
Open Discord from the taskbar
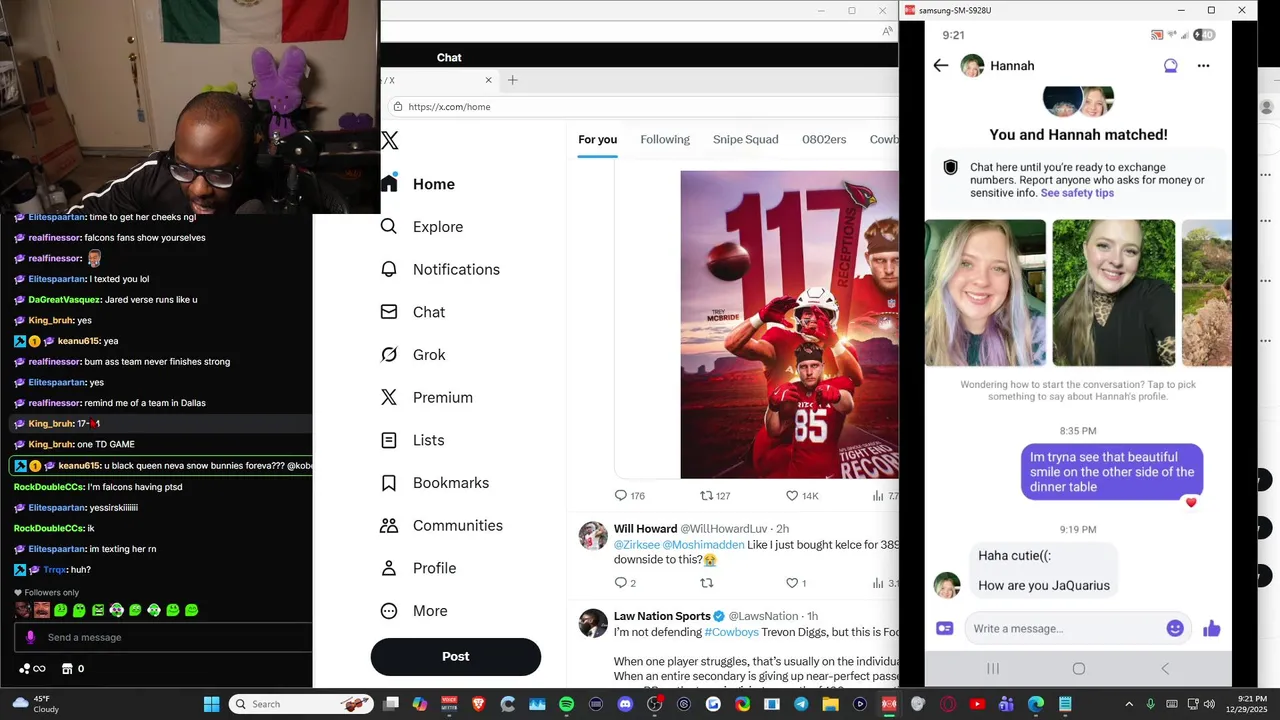pyautogui.click(x=626, y=704)
